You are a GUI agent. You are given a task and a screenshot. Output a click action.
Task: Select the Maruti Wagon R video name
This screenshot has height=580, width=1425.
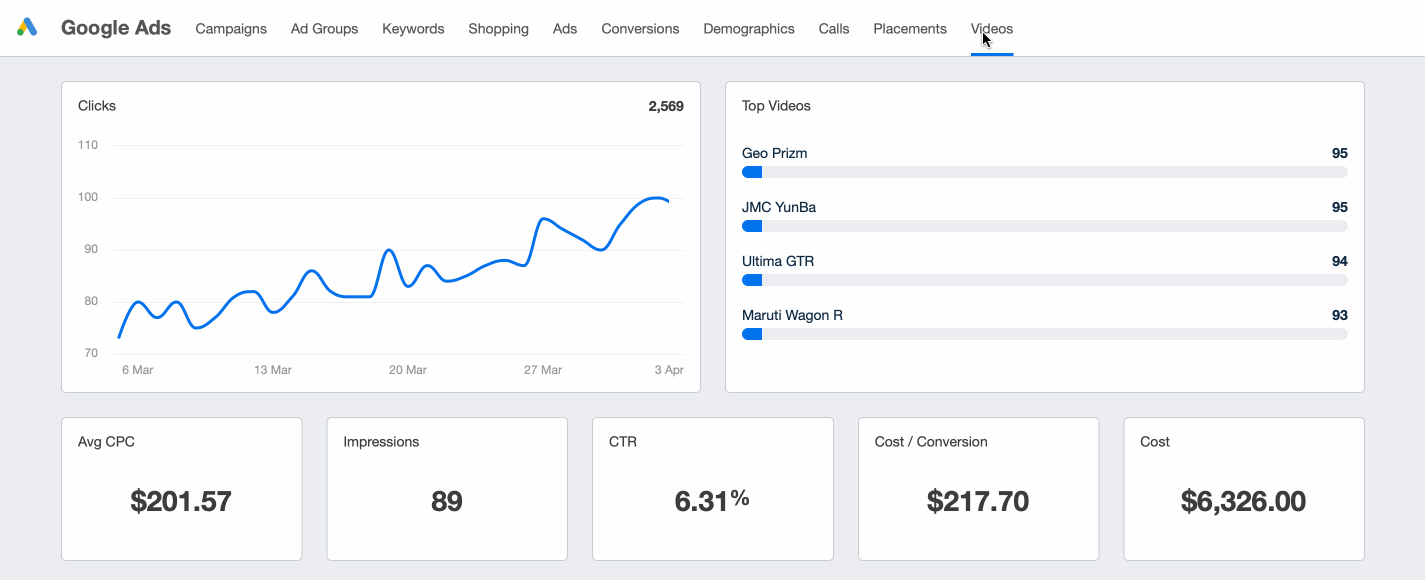[x=792, y=315]
